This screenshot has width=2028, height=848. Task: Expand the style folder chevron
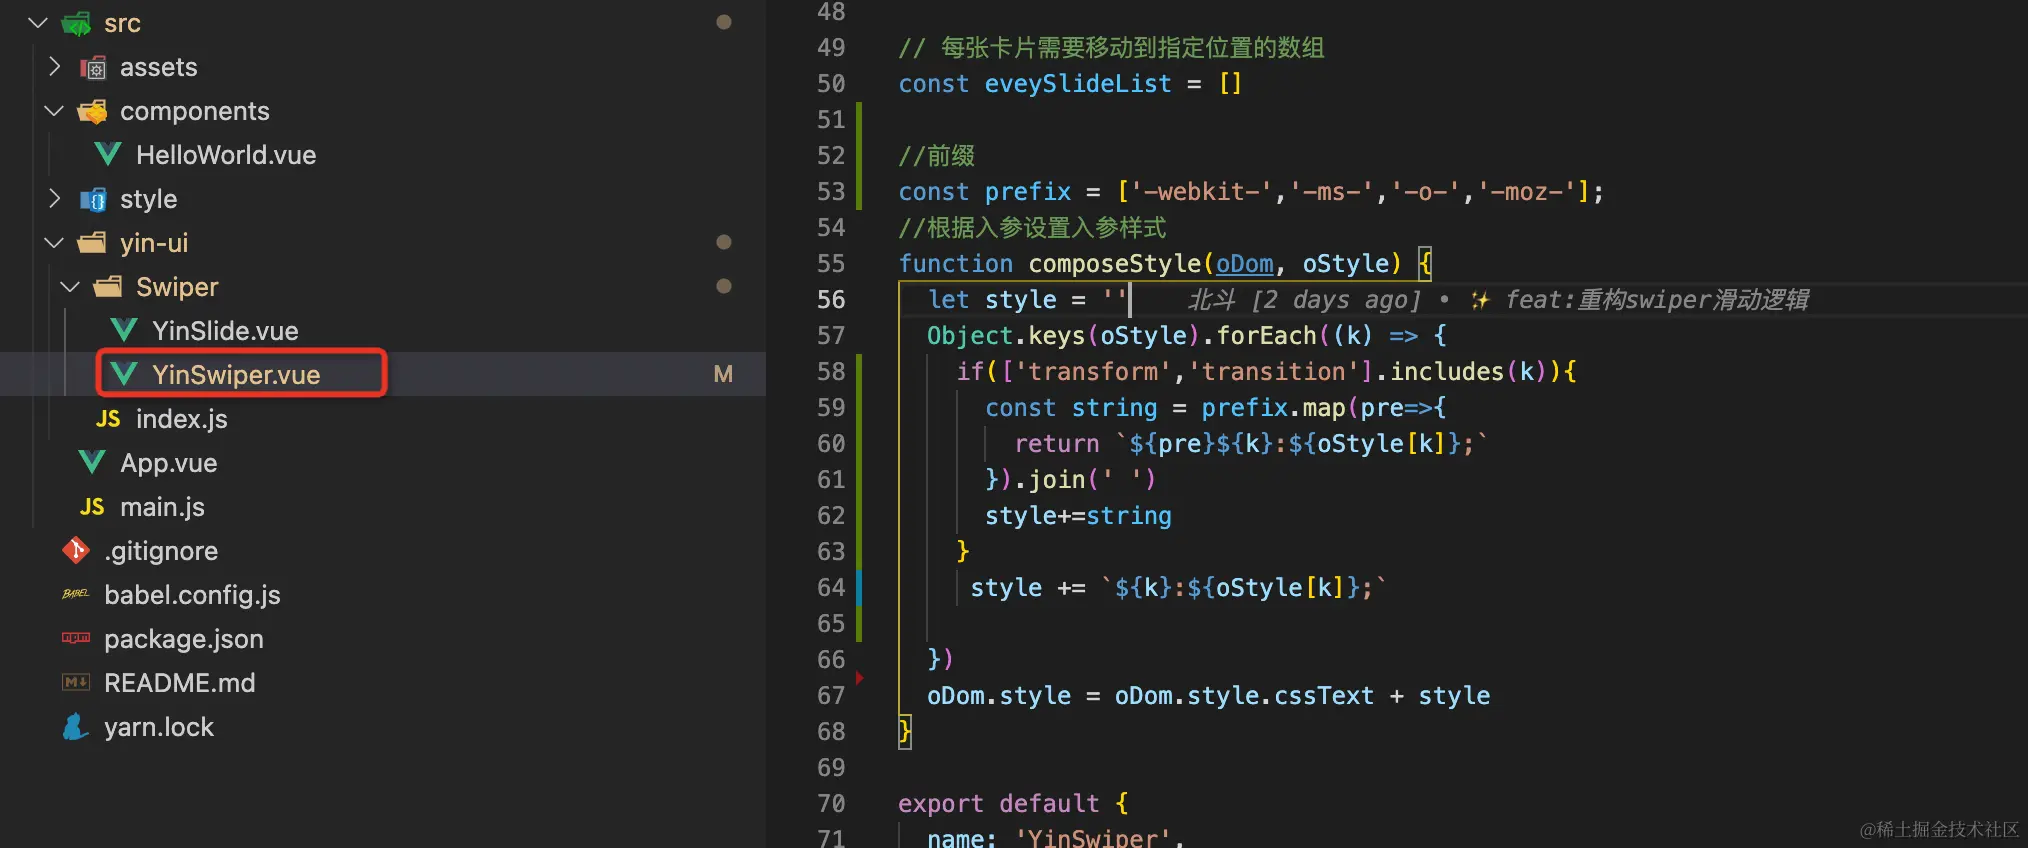(54, 199)
